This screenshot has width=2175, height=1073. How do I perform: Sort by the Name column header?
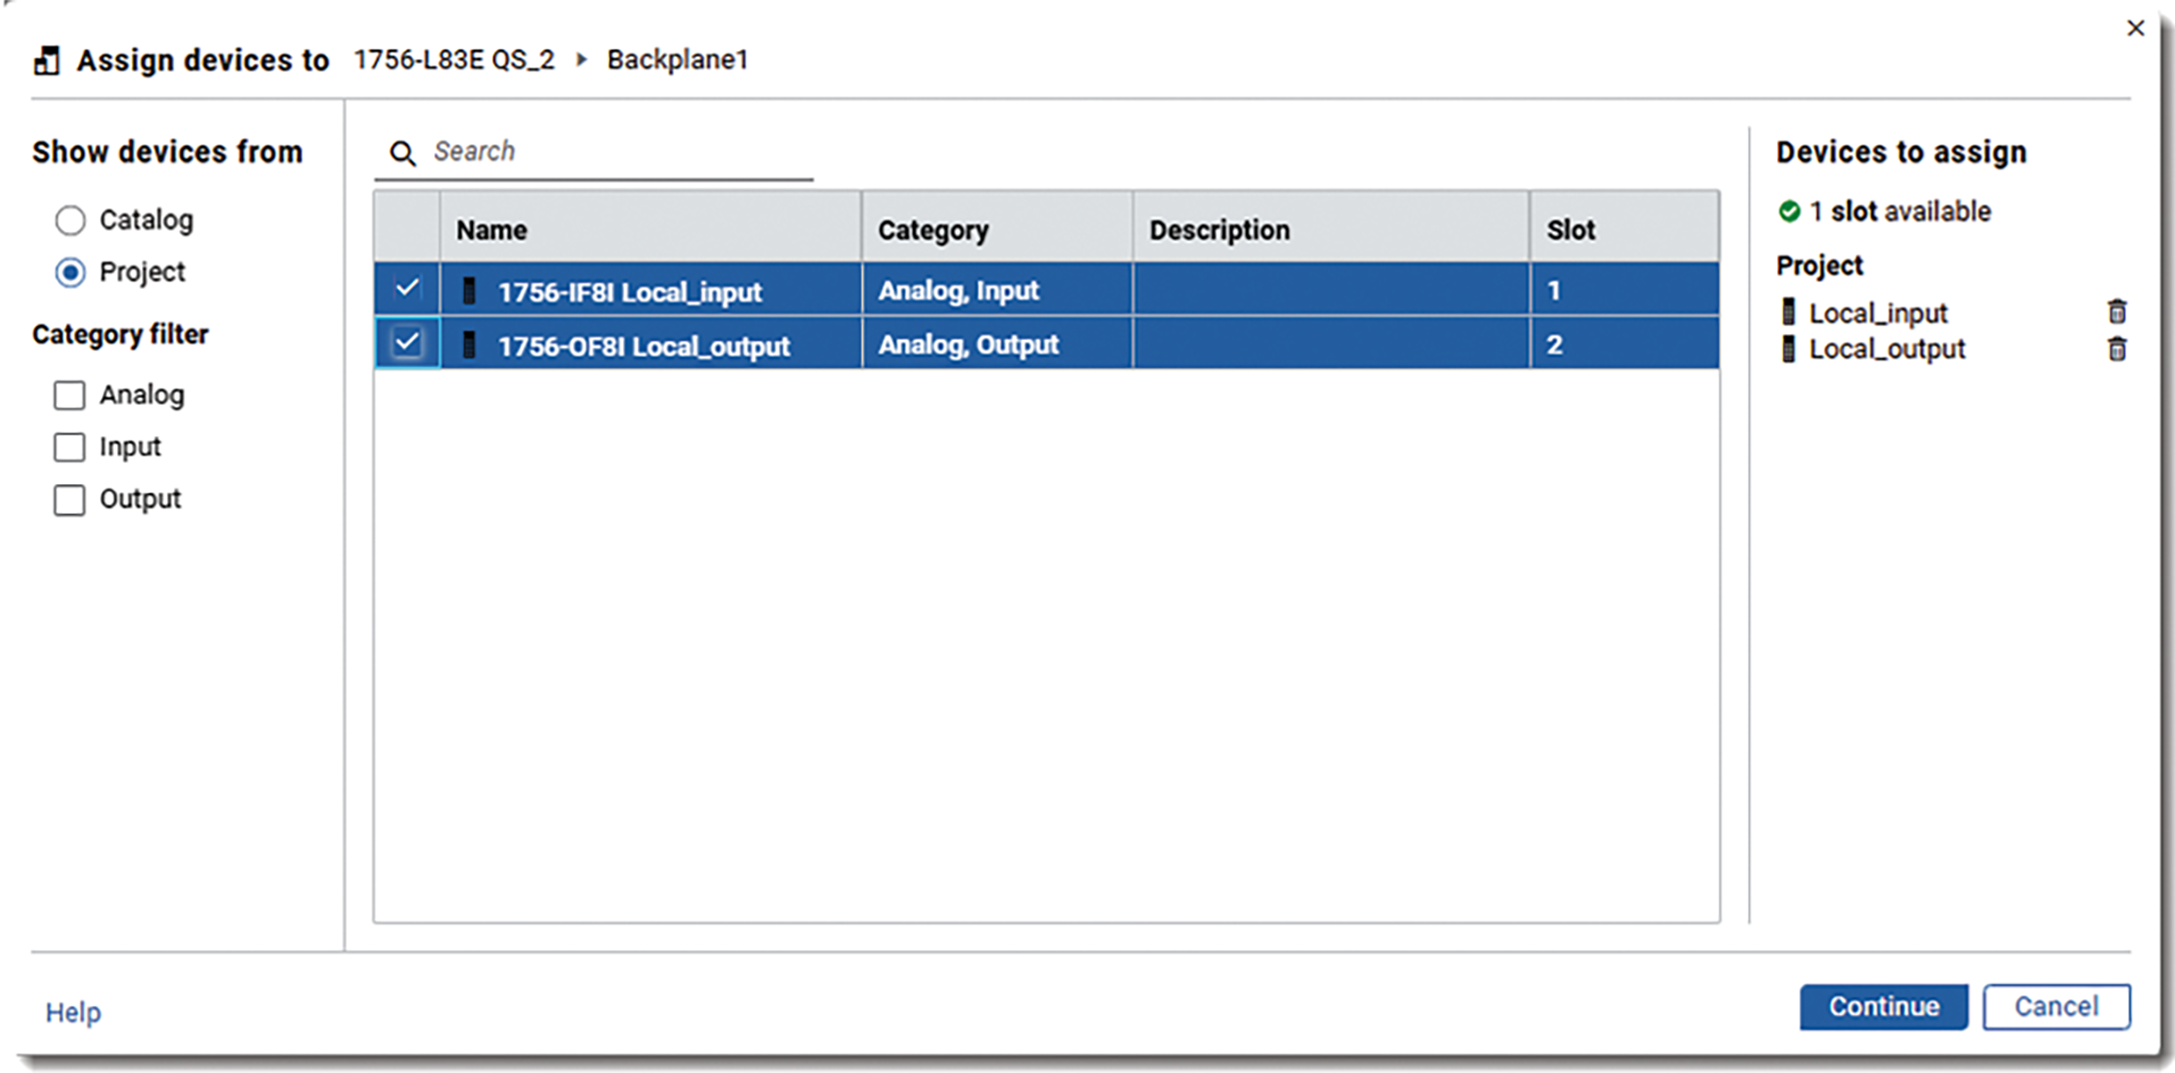pos(650,229)
